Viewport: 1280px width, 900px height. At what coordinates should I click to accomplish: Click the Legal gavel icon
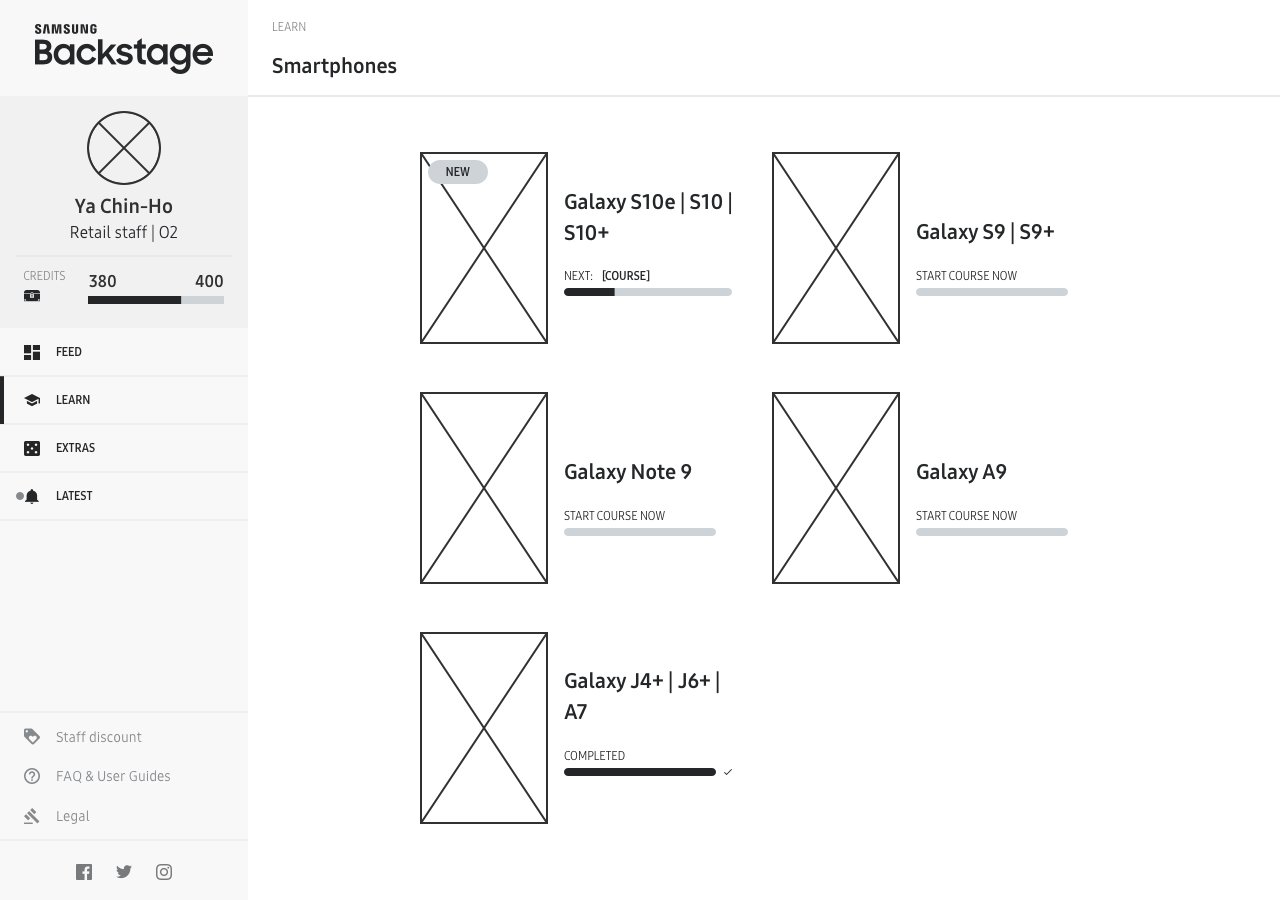click(x=32, y=816)
